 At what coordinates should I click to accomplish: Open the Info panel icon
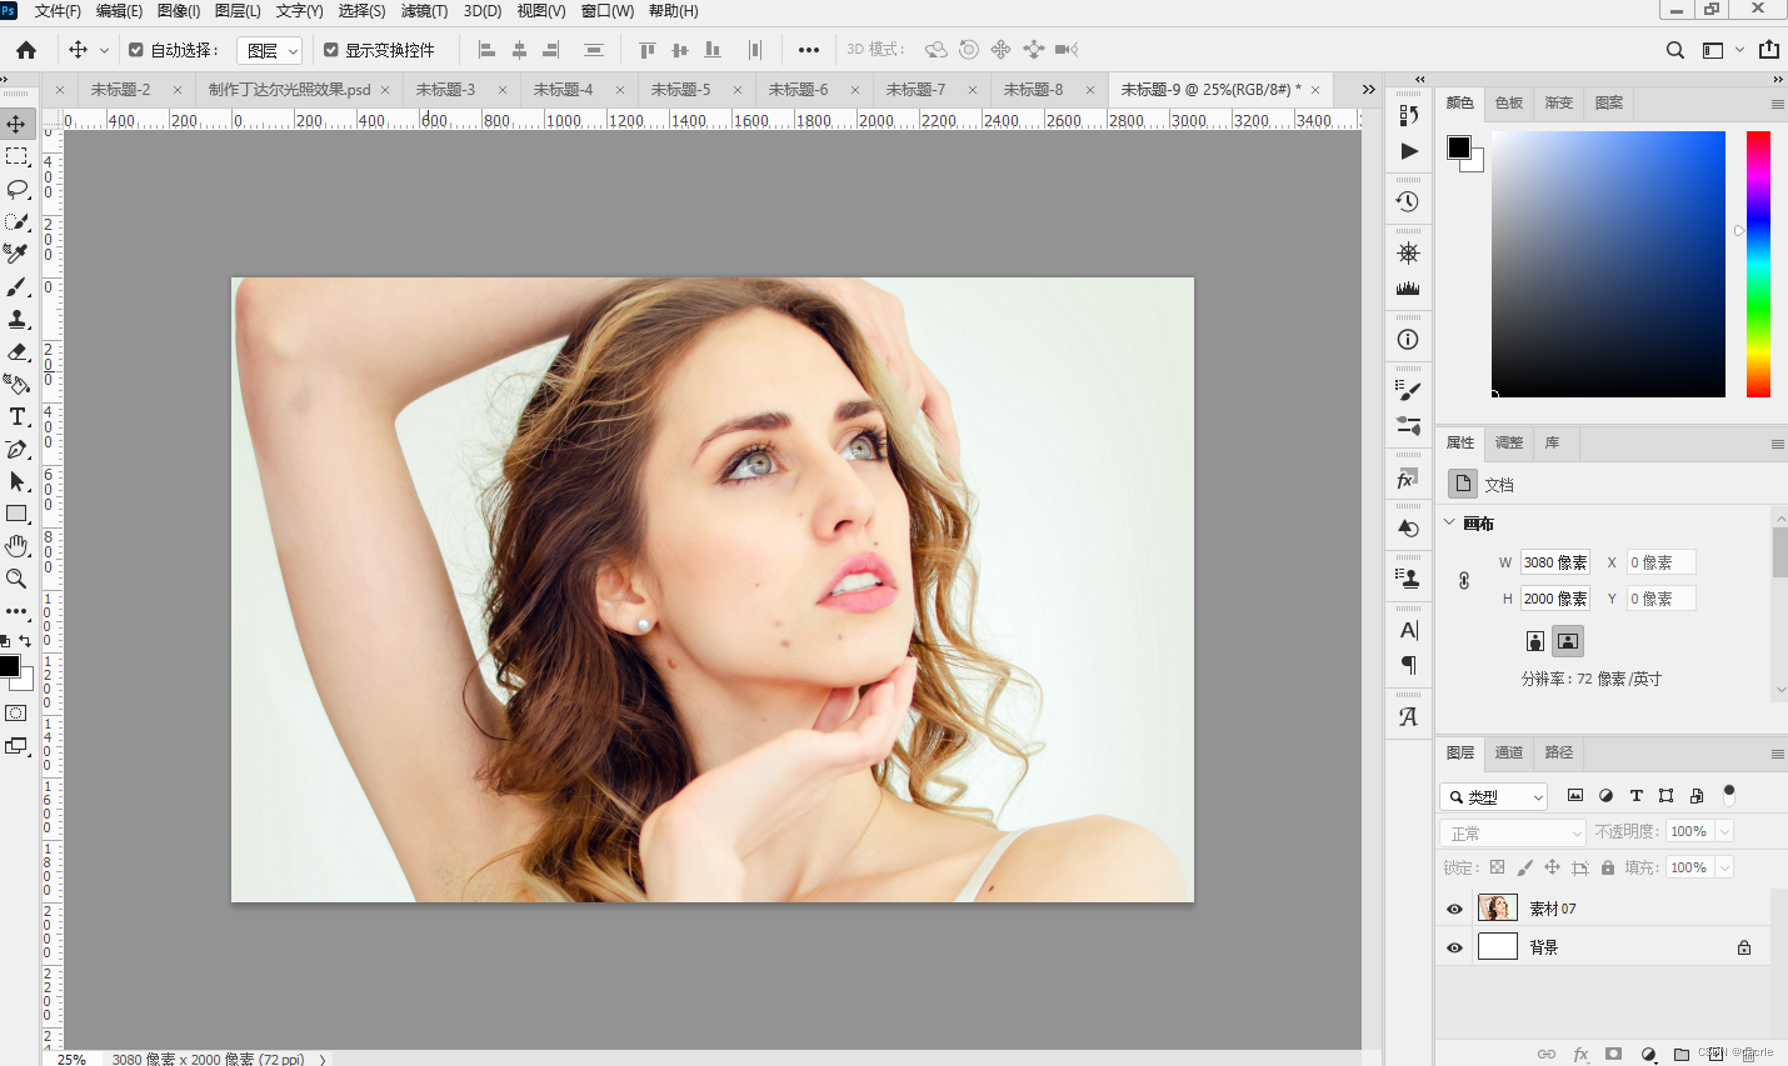[x=1408, y=340]
